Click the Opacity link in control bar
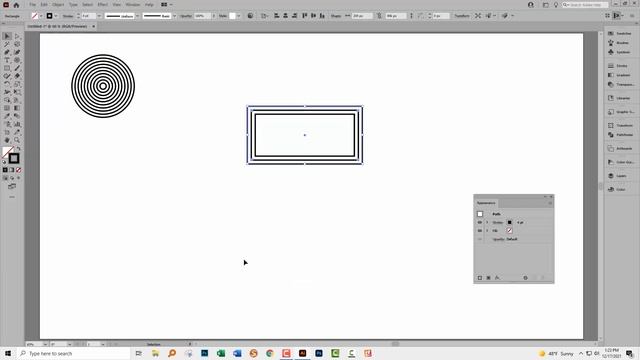 click(x=186, y=16)
